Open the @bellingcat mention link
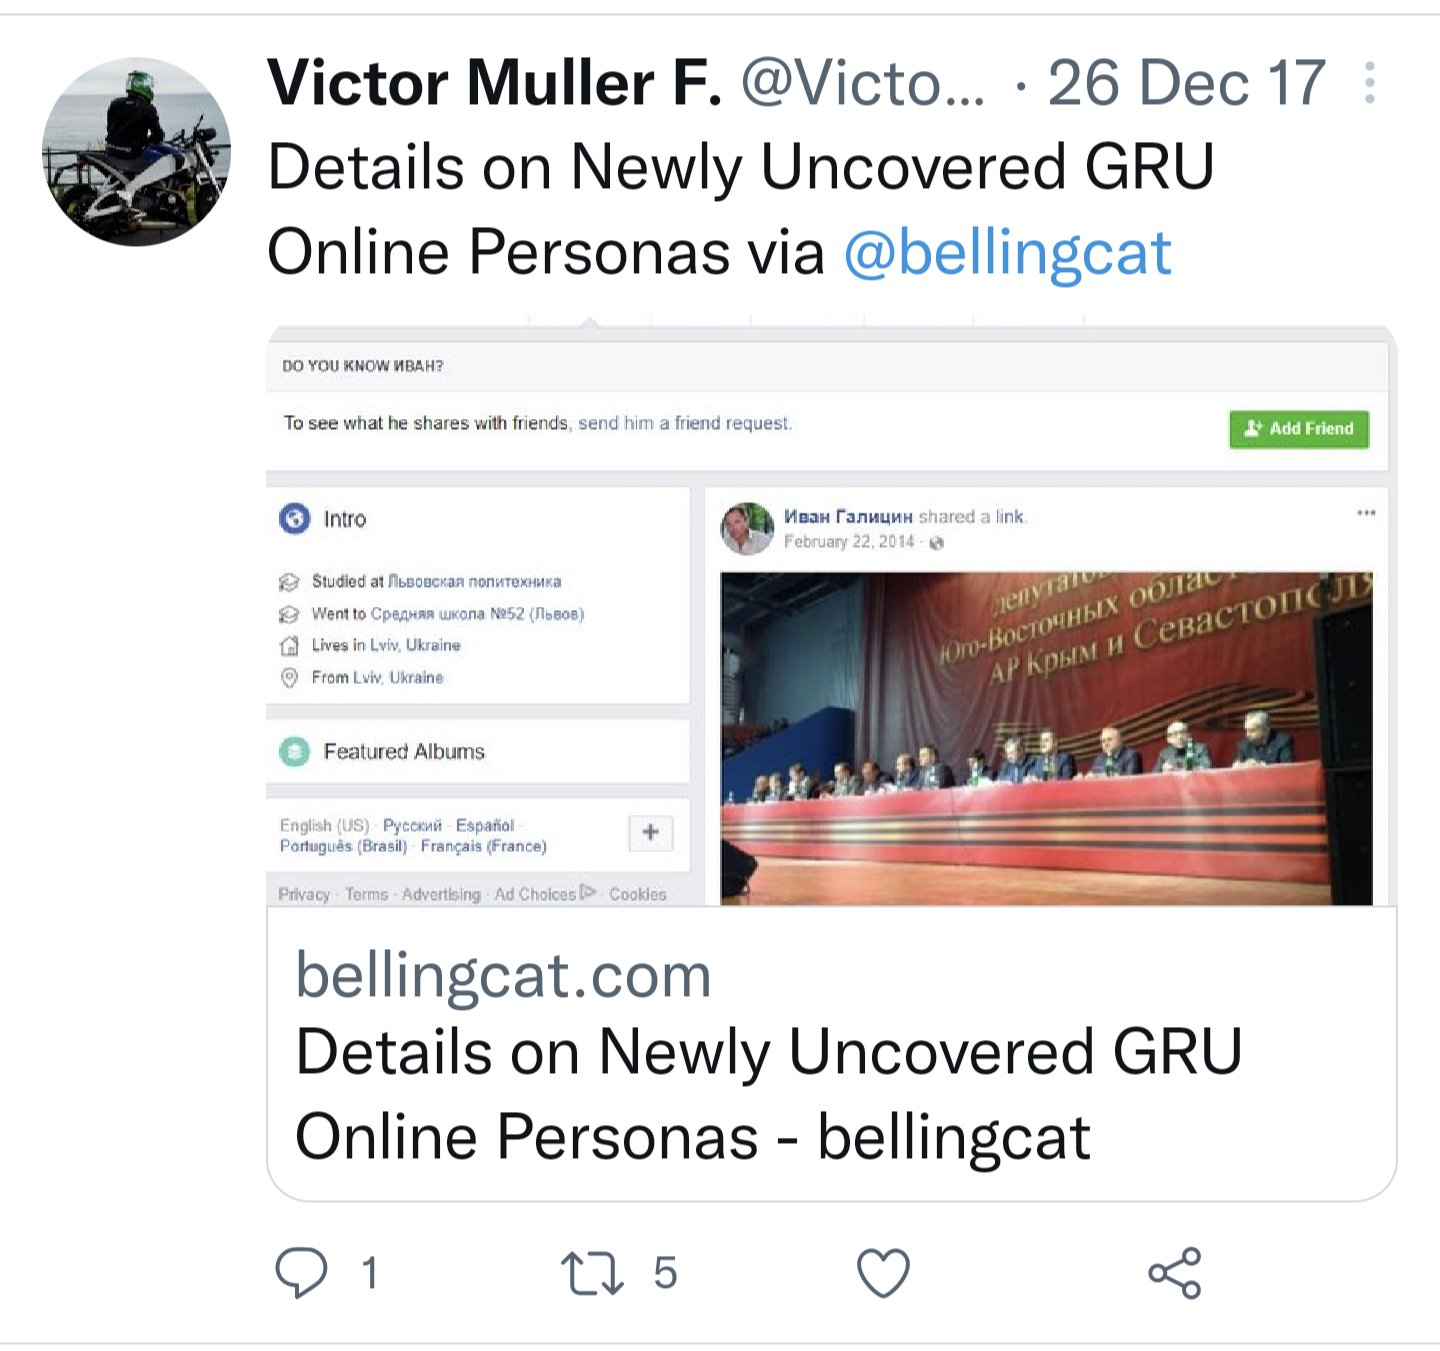The height and width of the screenshot is (1351, 1440). coord(1007,252)
